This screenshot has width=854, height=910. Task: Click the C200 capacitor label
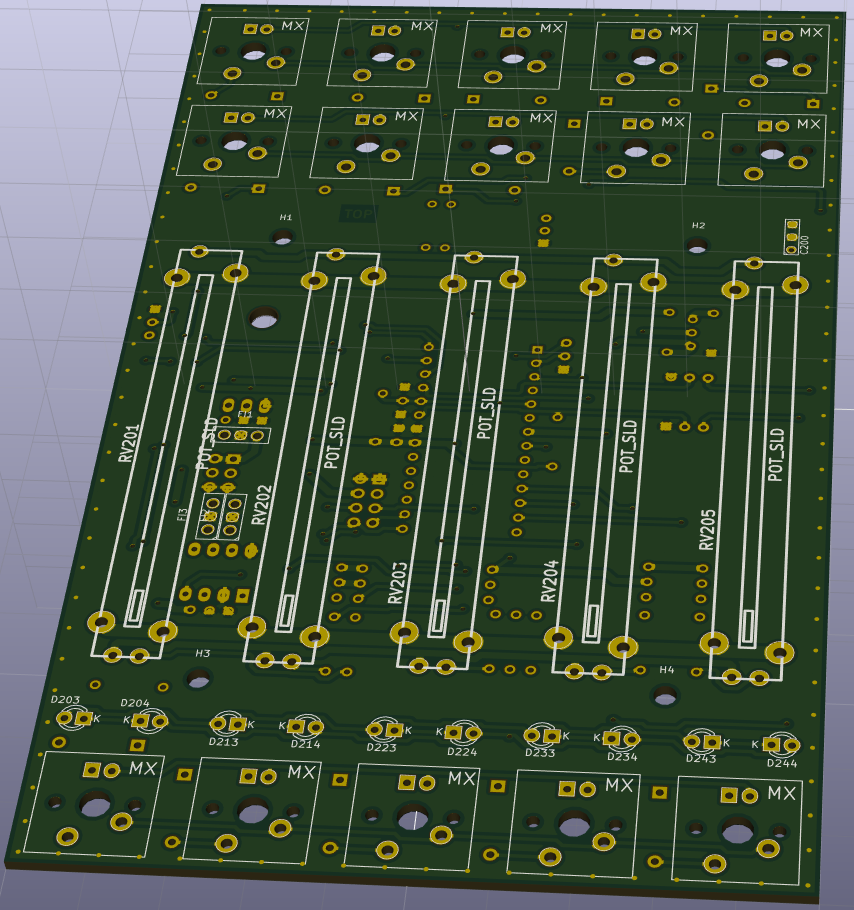805,245
